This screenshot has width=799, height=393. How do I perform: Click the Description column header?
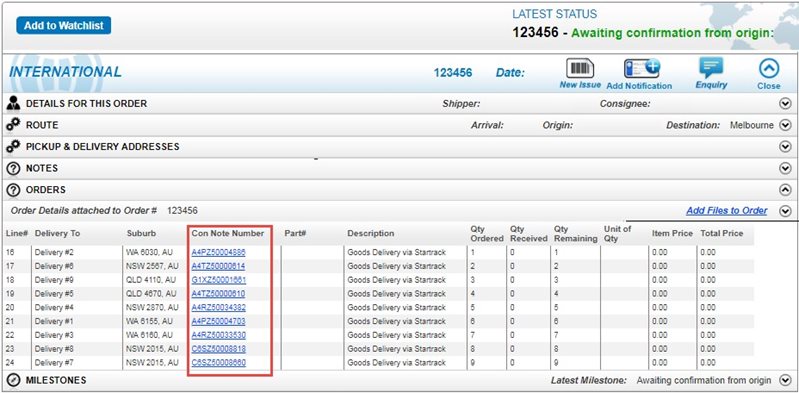pos(370,233)
